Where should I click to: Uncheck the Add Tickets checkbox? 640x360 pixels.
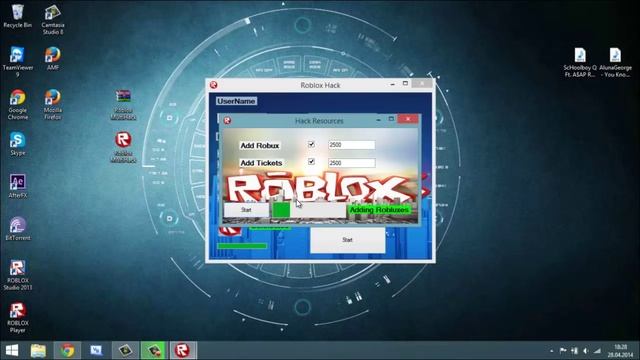click(311, 162)
